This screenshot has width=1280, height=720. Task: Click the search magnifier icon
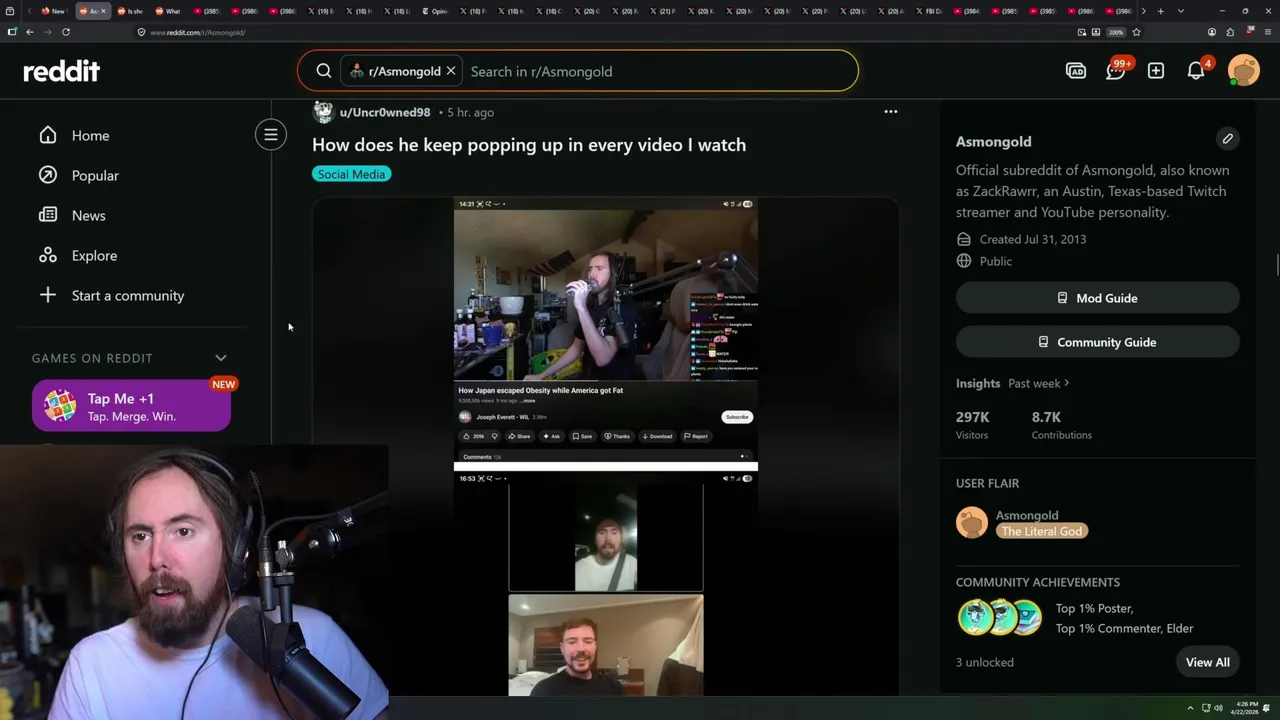(324, 71)
